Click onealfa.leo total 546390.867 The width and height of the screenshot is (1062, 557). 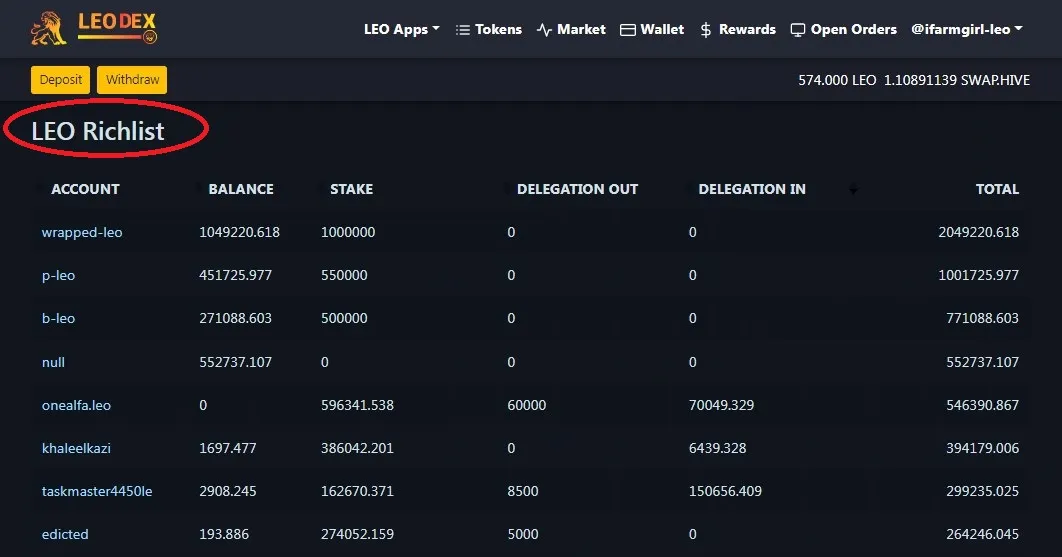(x=982, y=405)
